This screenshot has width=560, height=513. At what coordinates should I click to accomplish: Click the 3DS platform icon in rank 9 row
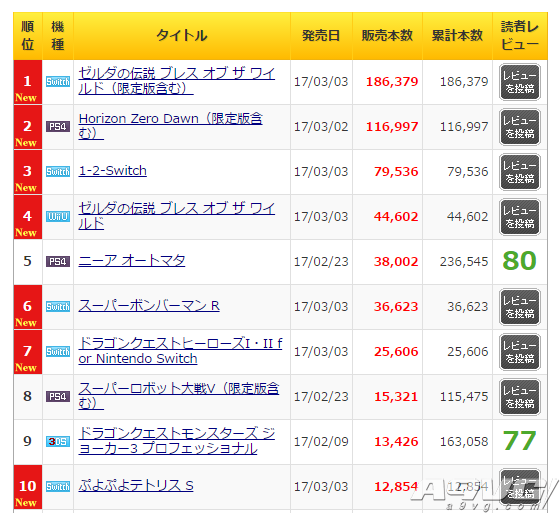point(58,442)
